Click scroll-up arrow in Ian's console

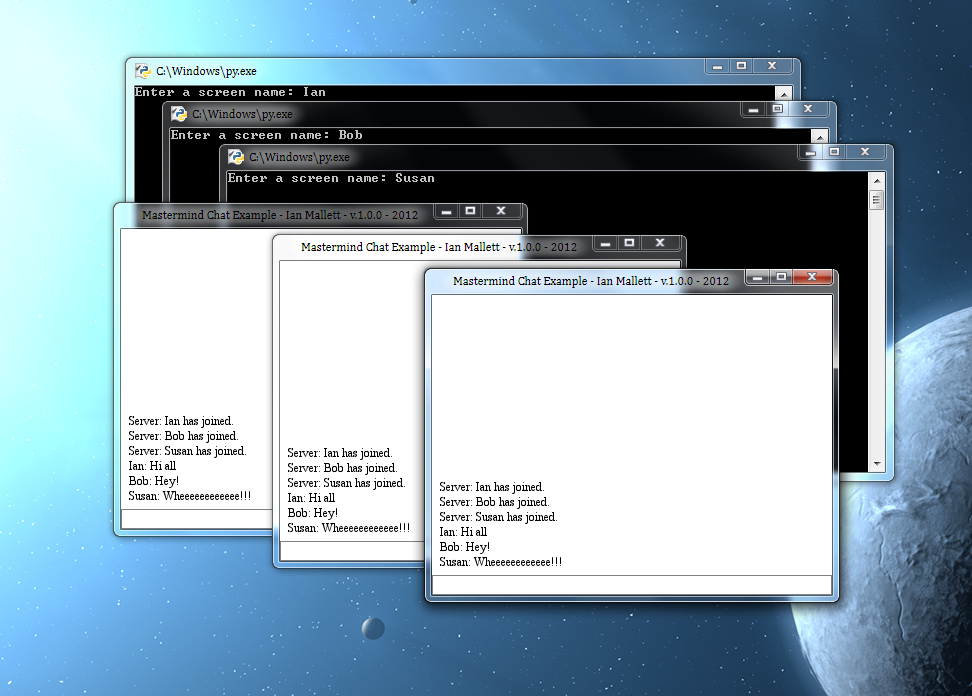(783, 93)
